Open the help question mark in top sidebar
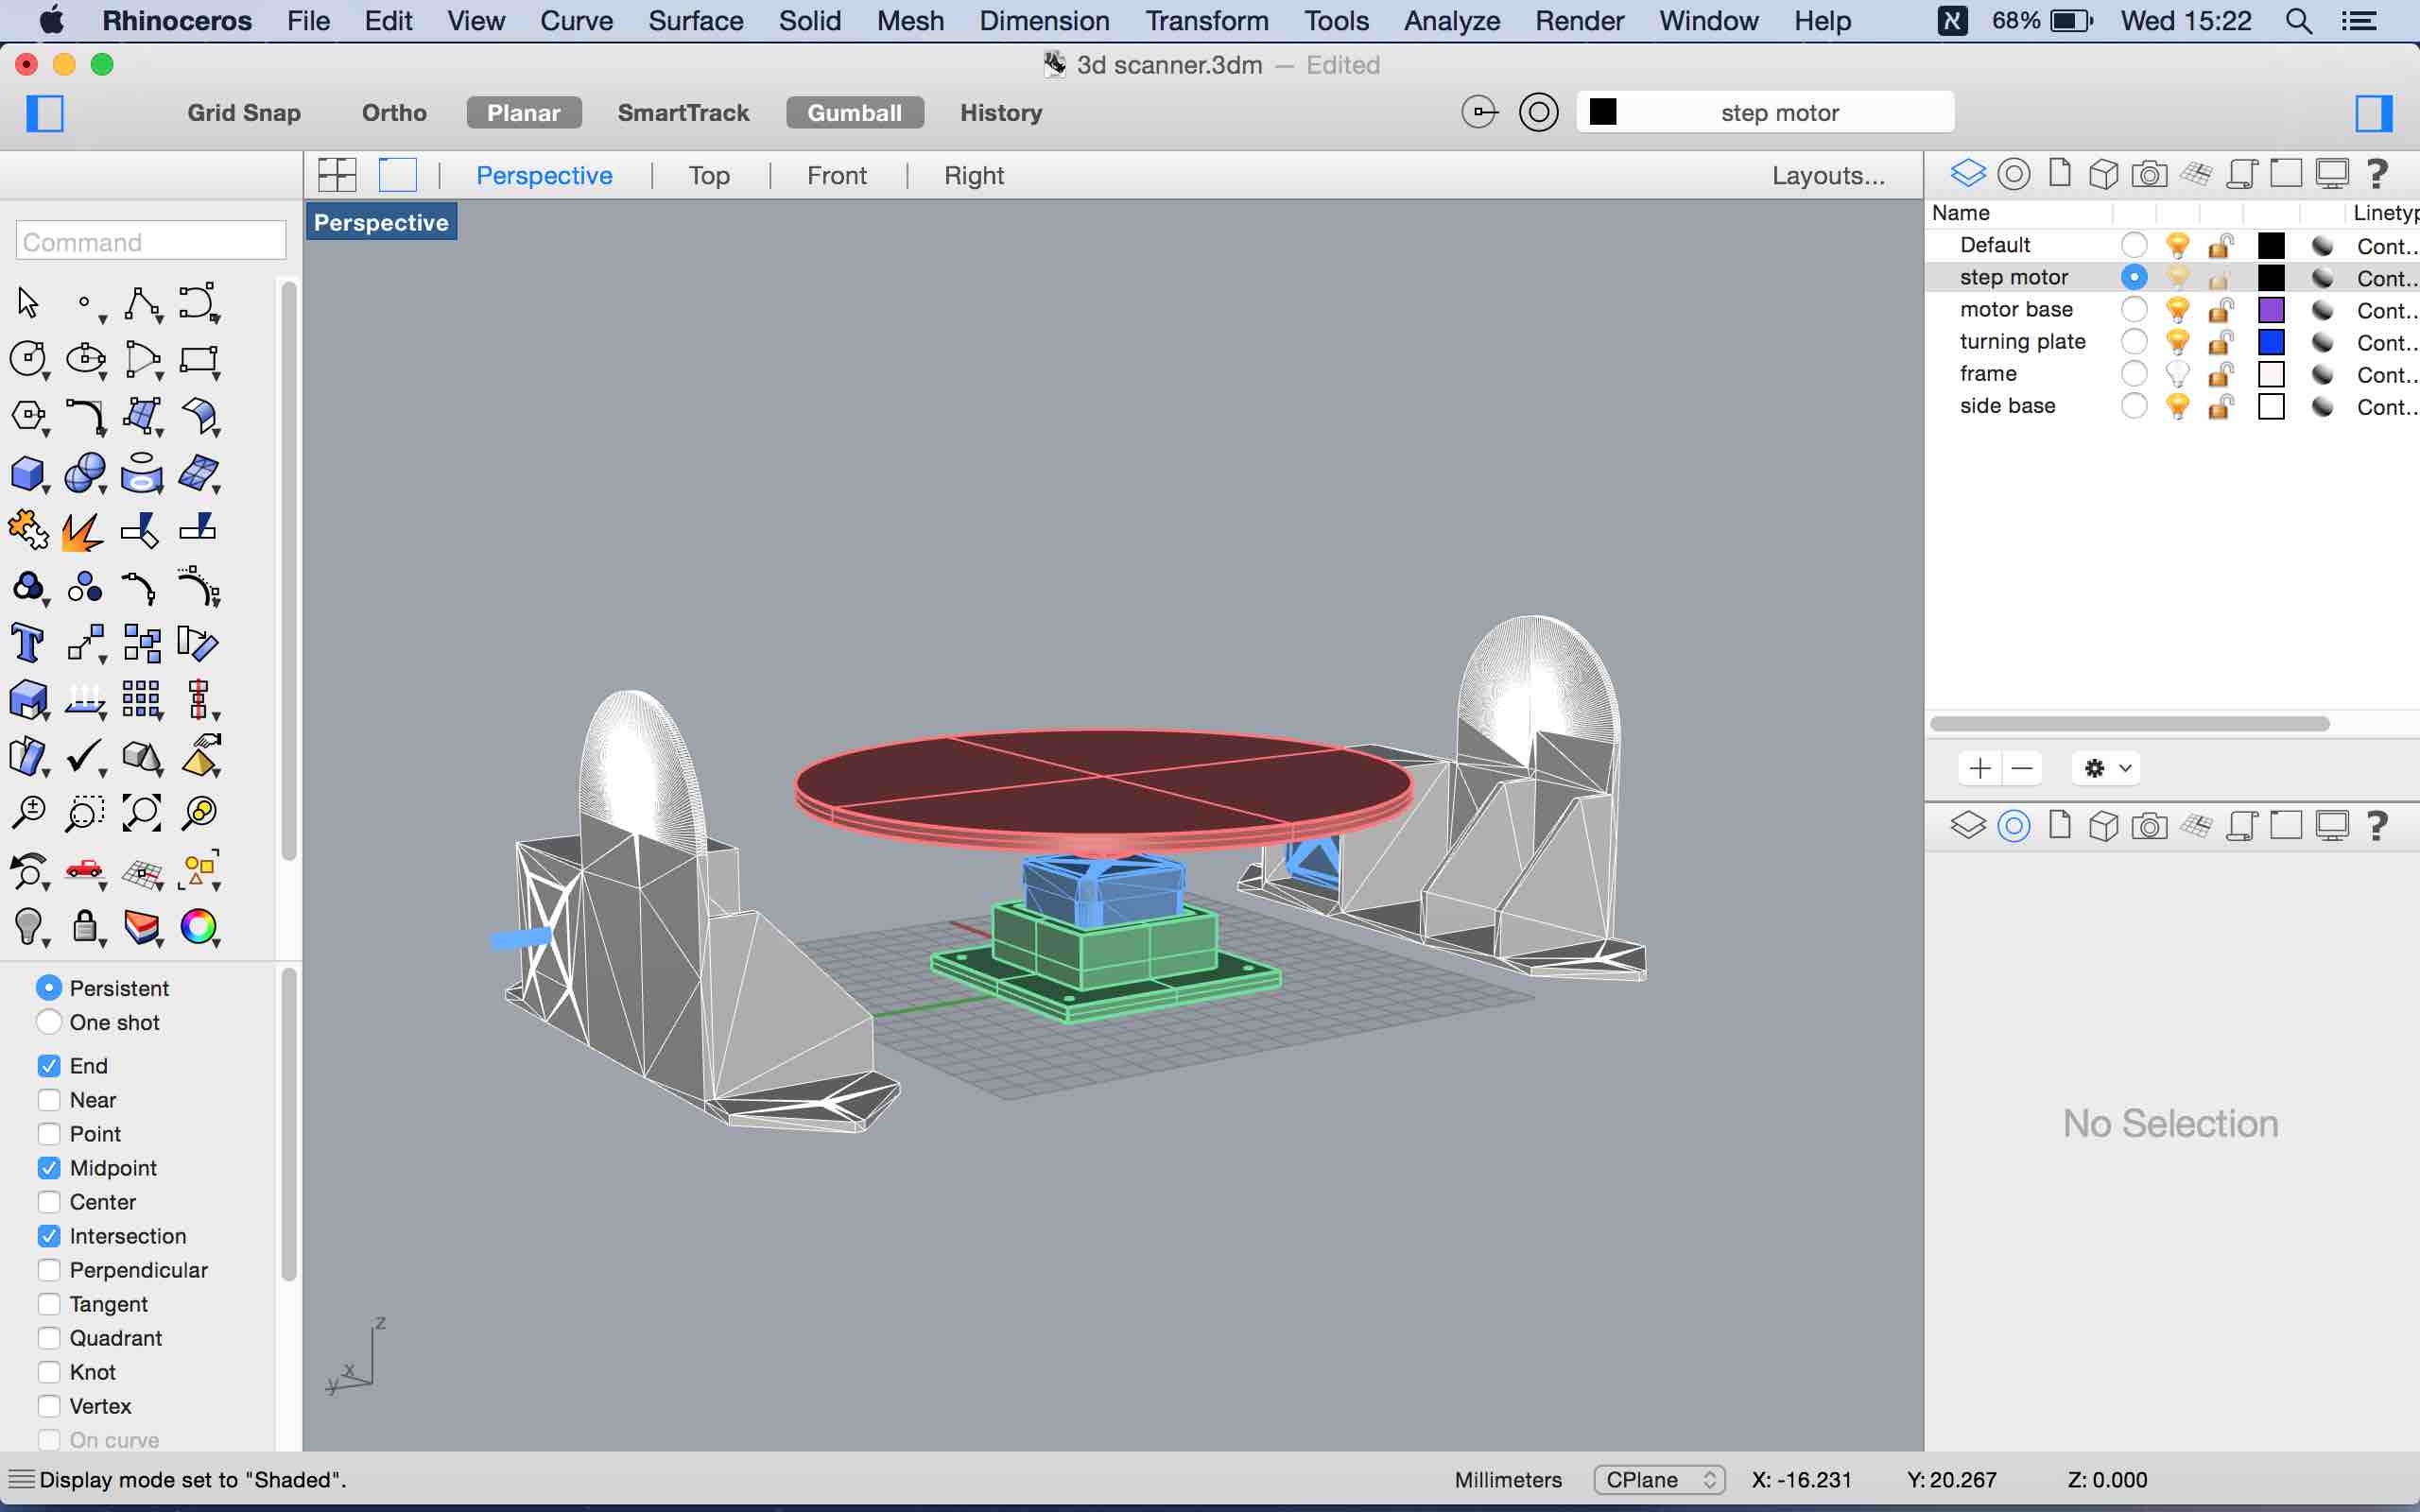Viewport: 2420px width, 1512px height. tap(2377, 174)
